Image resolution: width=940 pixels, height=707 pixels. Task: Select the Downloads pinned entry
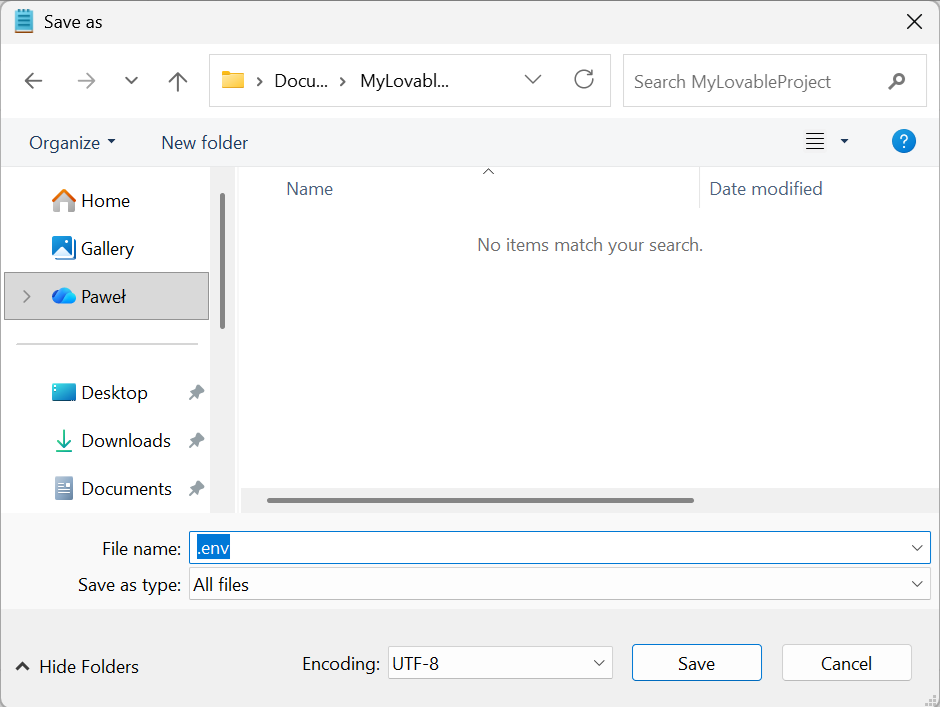(125, 440)
